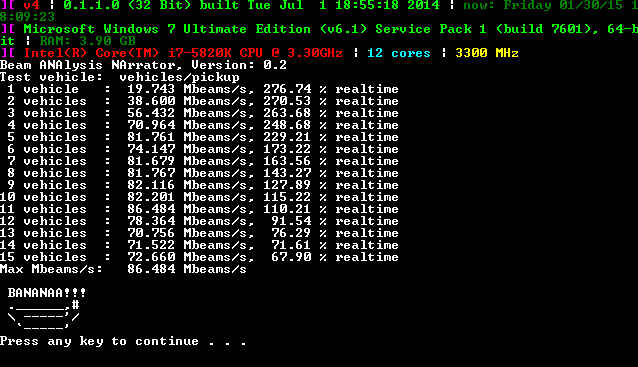
Task: Click the '71.61 % realtime' value
Action: [335, 245]
